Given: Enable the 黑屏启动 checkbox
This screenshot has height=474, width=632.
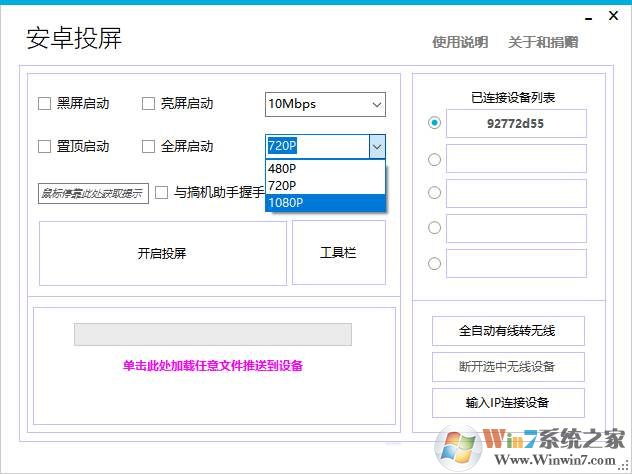Looking at the screenshot, I should 44,104.
